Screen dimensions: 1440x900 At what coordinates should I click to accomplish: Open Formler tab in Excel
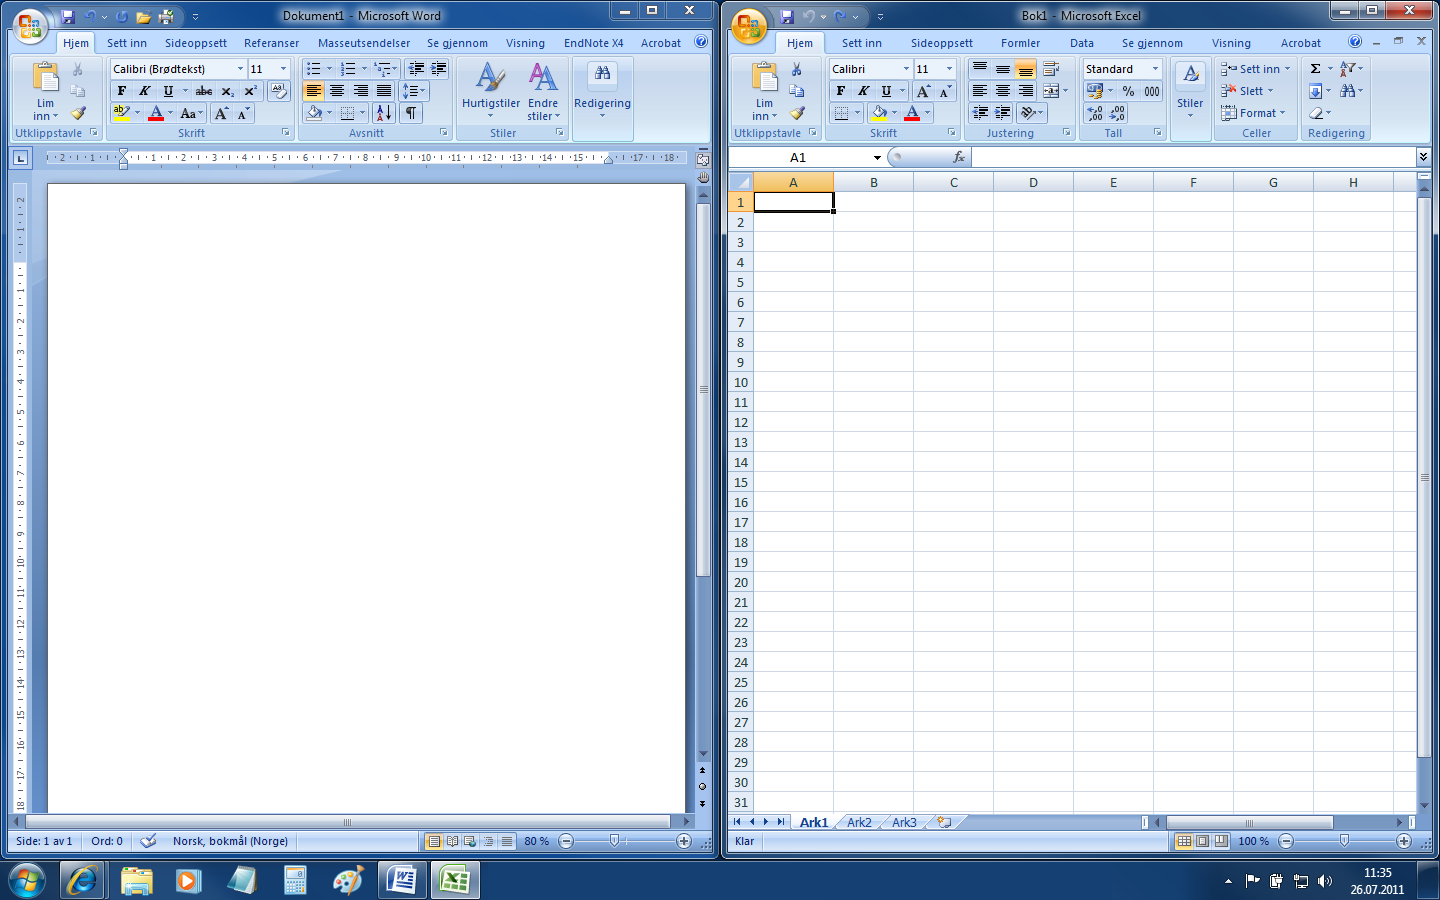(1020, 43)
